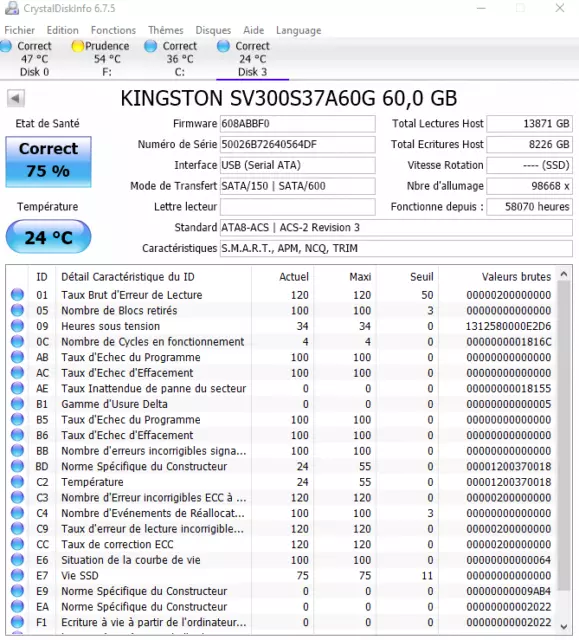Click scrollbar down arrow in attribute list
Screen dimensions: 579x640
[x=564, y=627]
